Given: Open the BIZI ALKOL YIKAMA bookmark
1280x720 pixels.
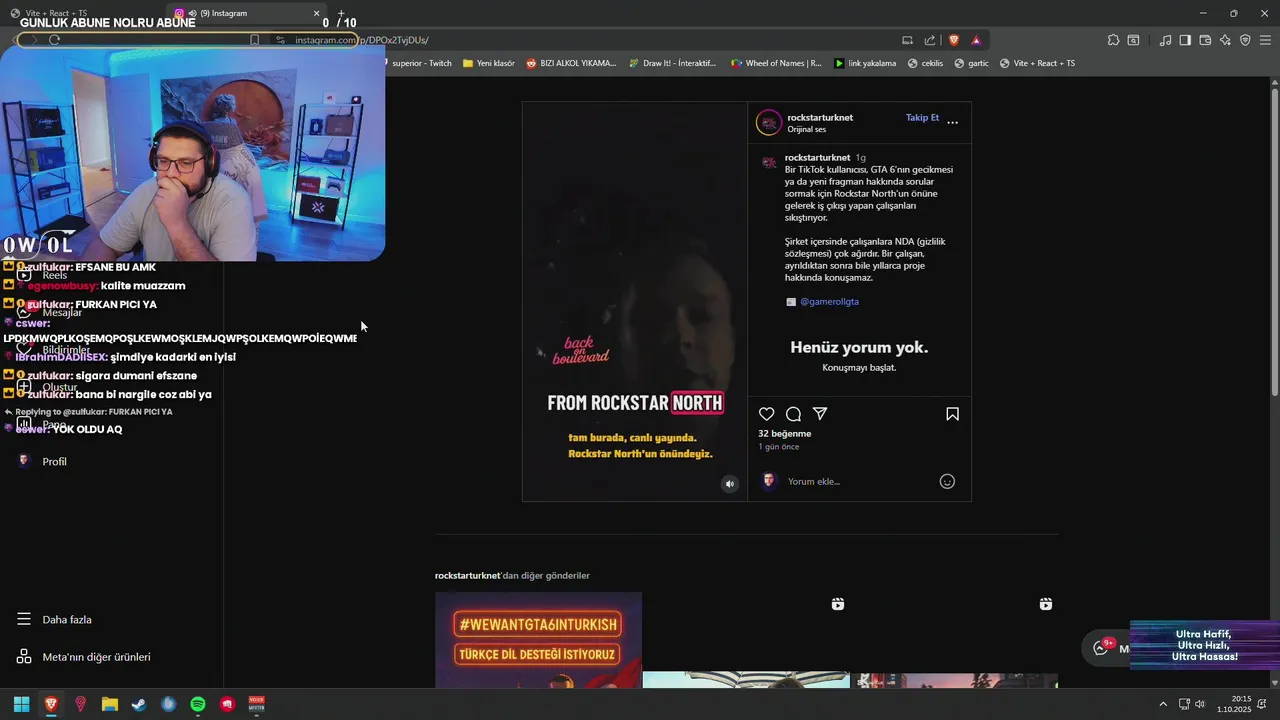Looking at the screenshot, I should click(x=570, y=63).
